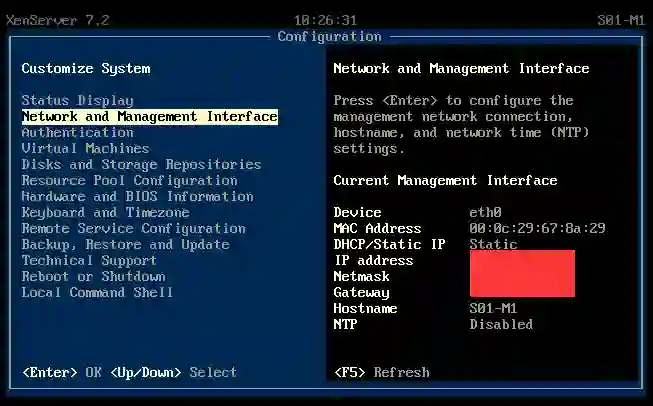The image size is (653, 406).
Task: Open Virtual Machines menu entry
Action: coord(85,149)
